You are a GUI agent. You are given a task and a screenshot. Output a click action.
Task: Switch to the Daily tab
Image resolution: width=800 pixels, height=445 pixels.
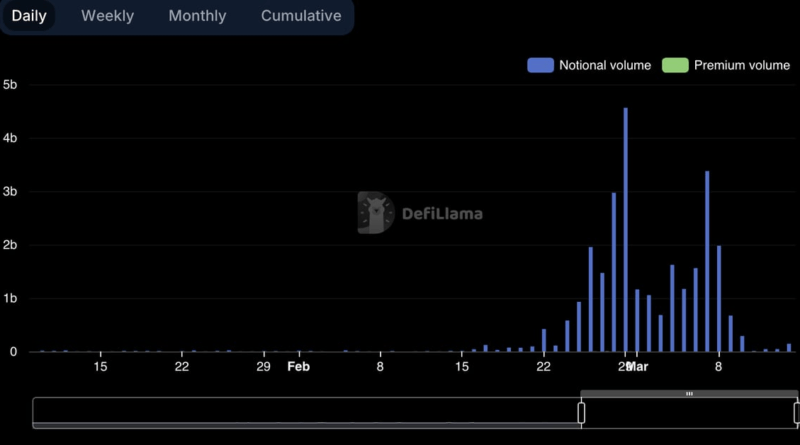coord(29,16)
